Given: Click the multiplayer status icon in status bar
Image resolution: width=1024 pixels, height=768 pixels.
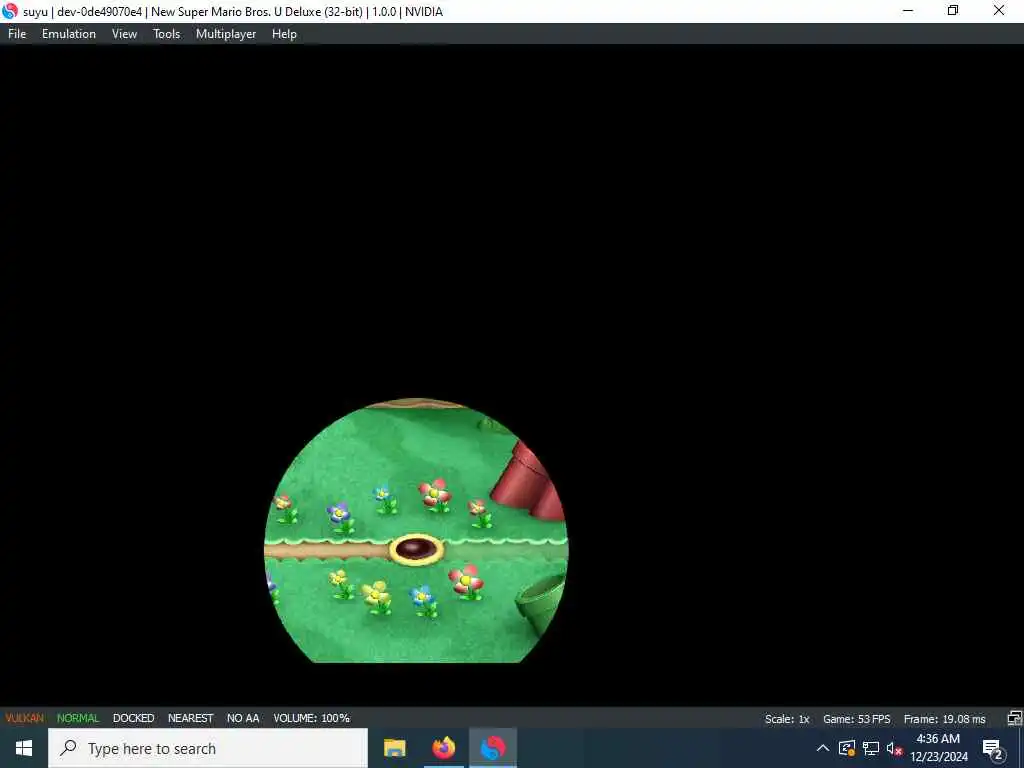Looking at the screenshot, I should [x=1014, y=718].
